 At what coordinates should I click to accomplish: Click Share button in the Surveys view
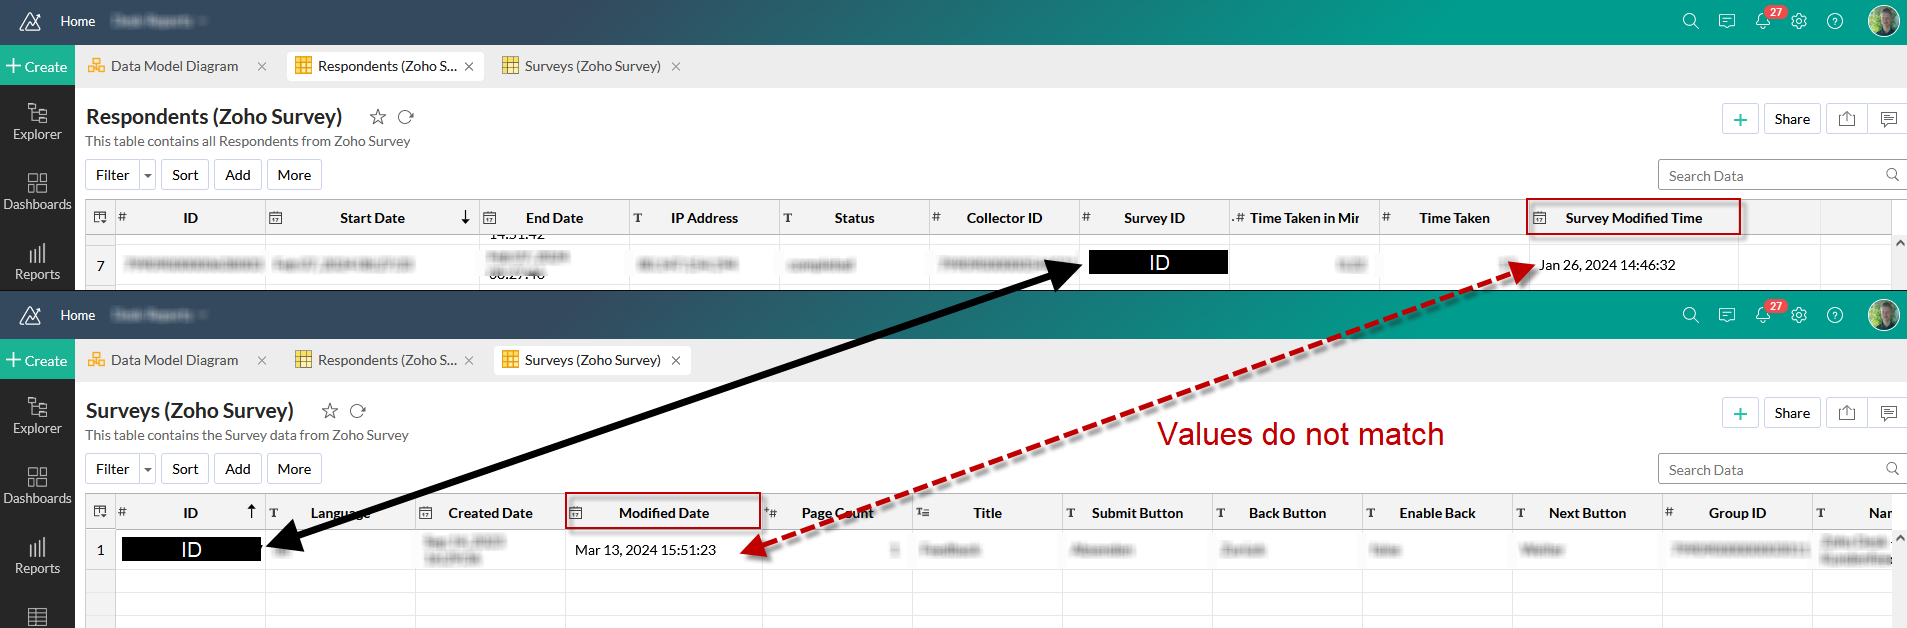tap(1792, 413)
